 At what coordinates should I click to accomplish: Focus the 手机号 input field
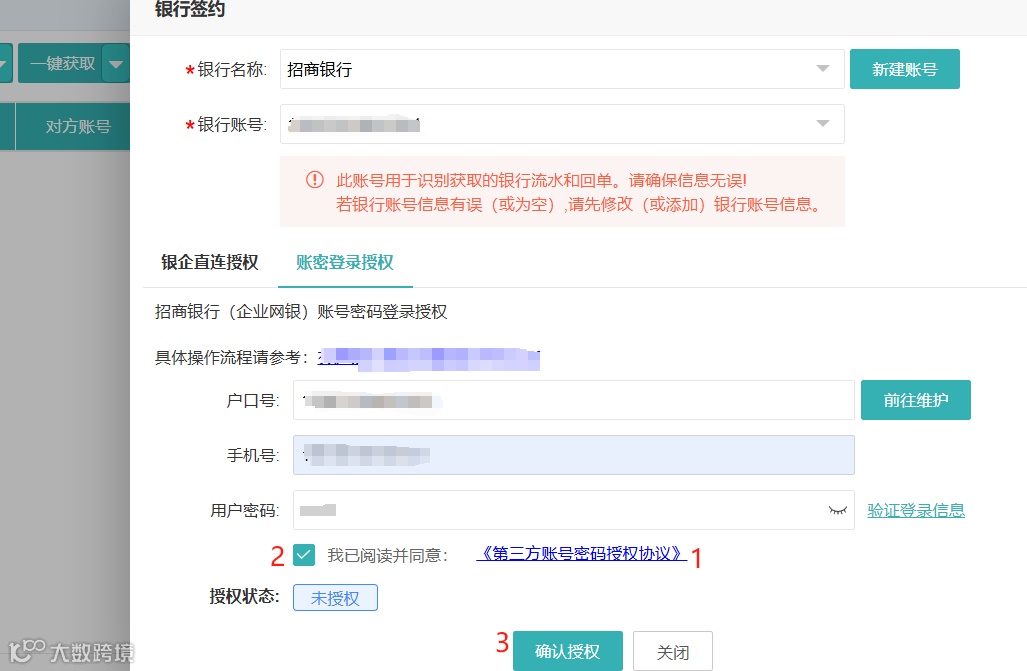(x=574, y=455)
